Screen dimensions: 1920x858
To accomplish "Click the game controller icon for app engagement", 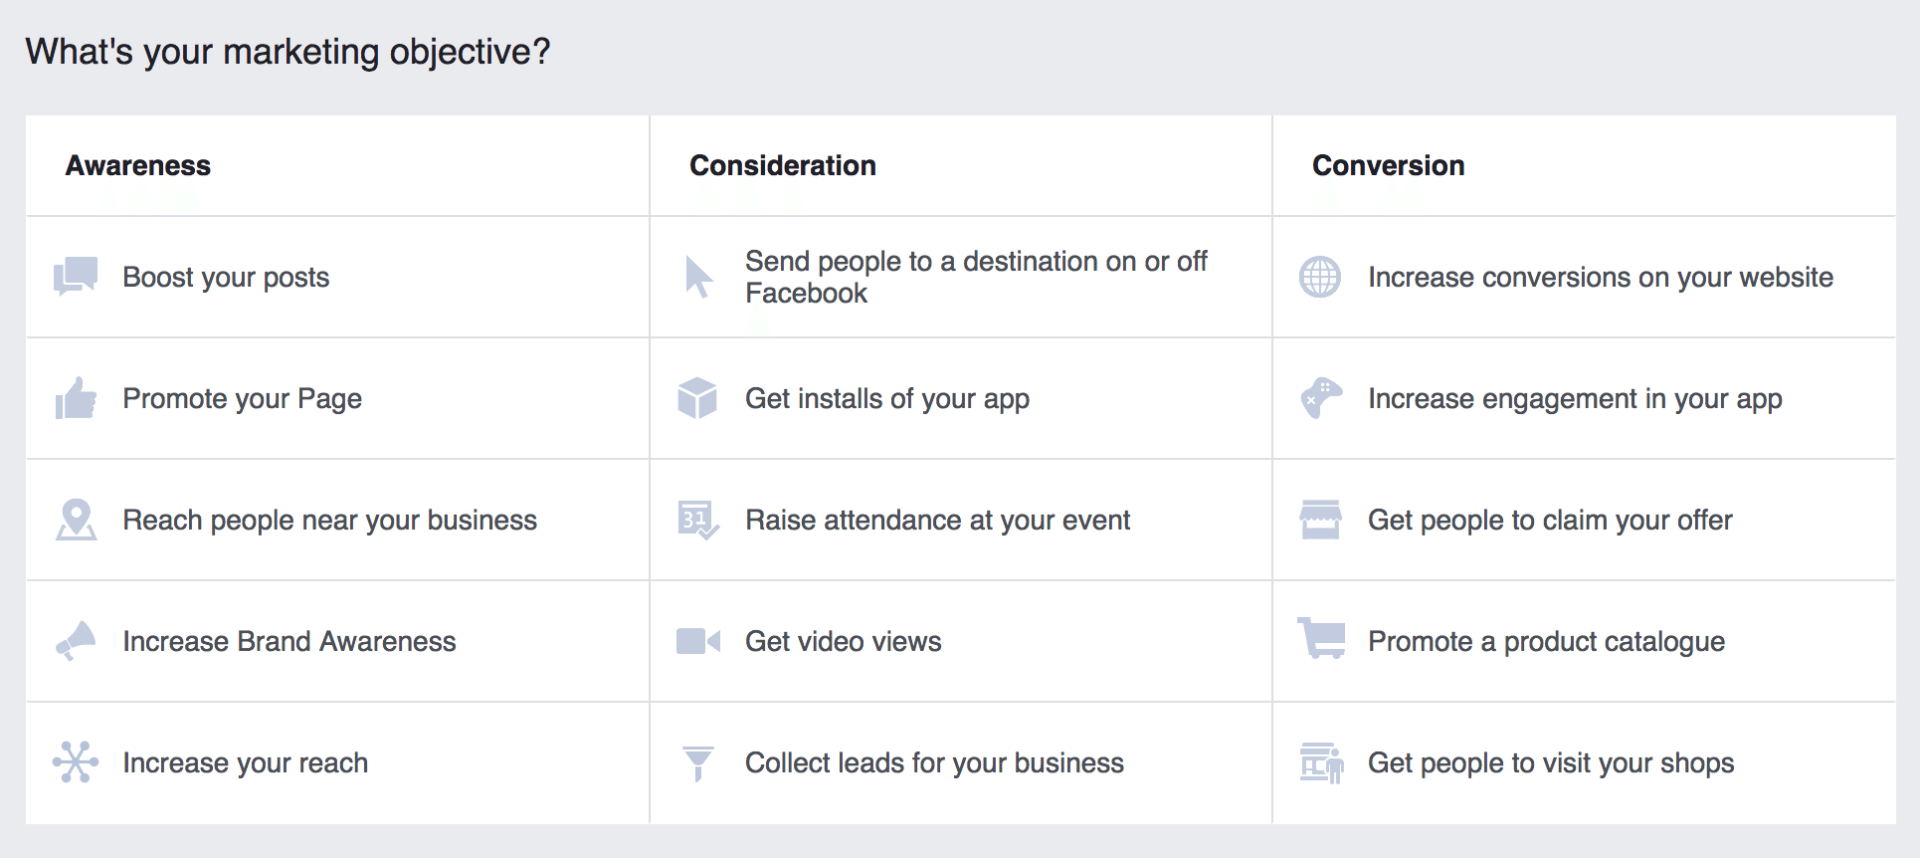I will [x=1320, y=398].
